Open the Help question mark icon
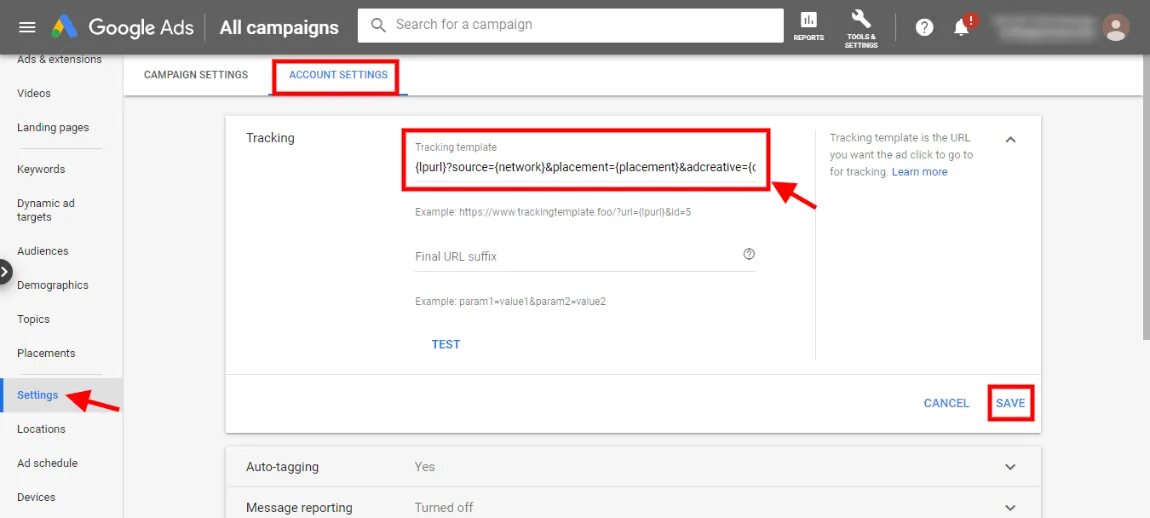The width and height of the screenshot is (1150, 518). point(924,28)
